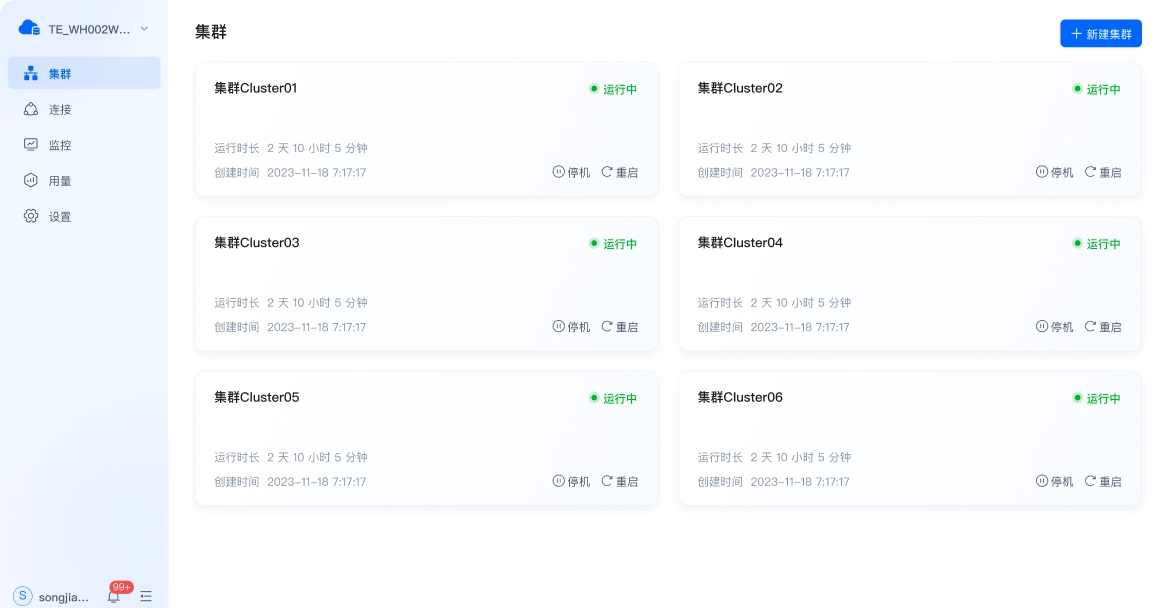Click the cloud logo icon

click(x=29, y=28)
